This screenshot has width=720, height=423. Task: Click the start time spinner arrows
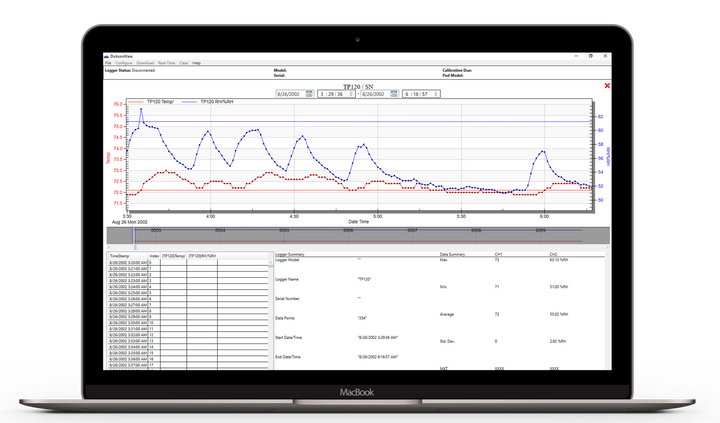tap(351, 94)
